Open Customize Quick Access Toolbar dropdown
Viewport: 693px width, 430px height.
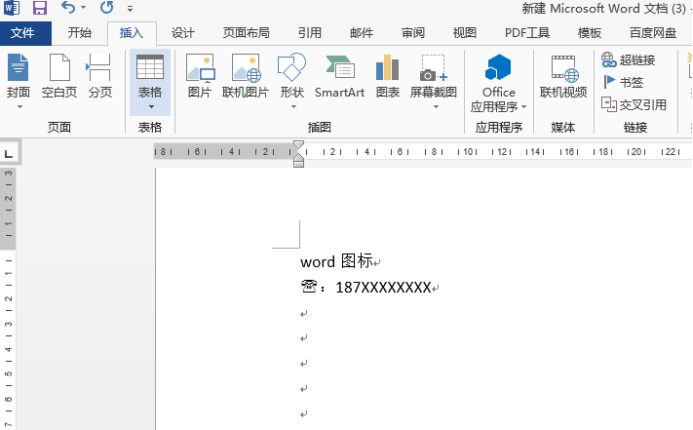130,8
